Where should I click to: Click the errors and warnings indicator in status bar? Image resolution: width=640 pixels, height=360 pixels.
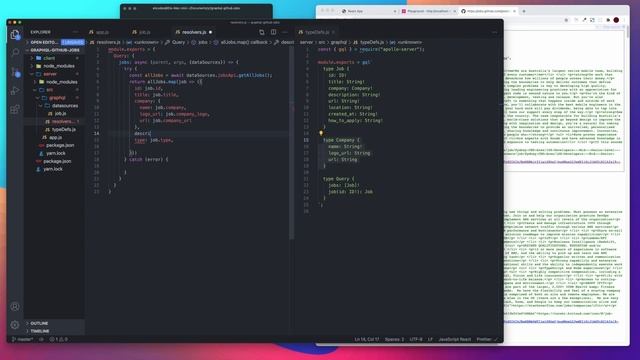pos(58,339)
